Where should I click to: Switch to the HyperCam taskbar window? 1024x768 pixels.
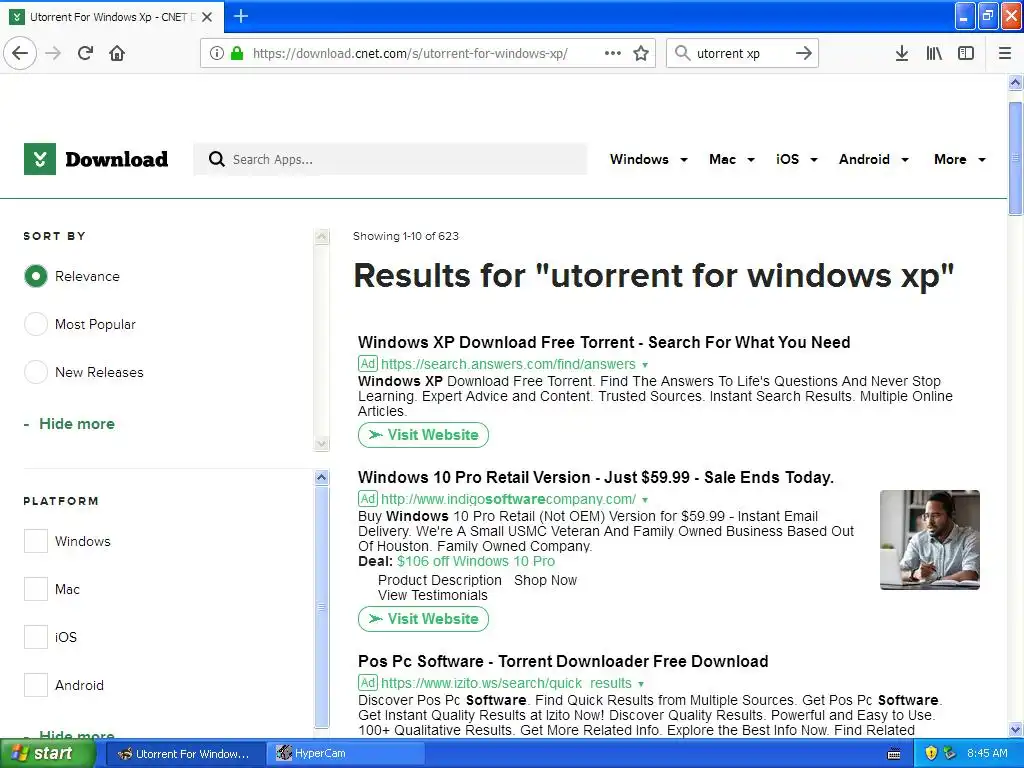tap(346, 754)
